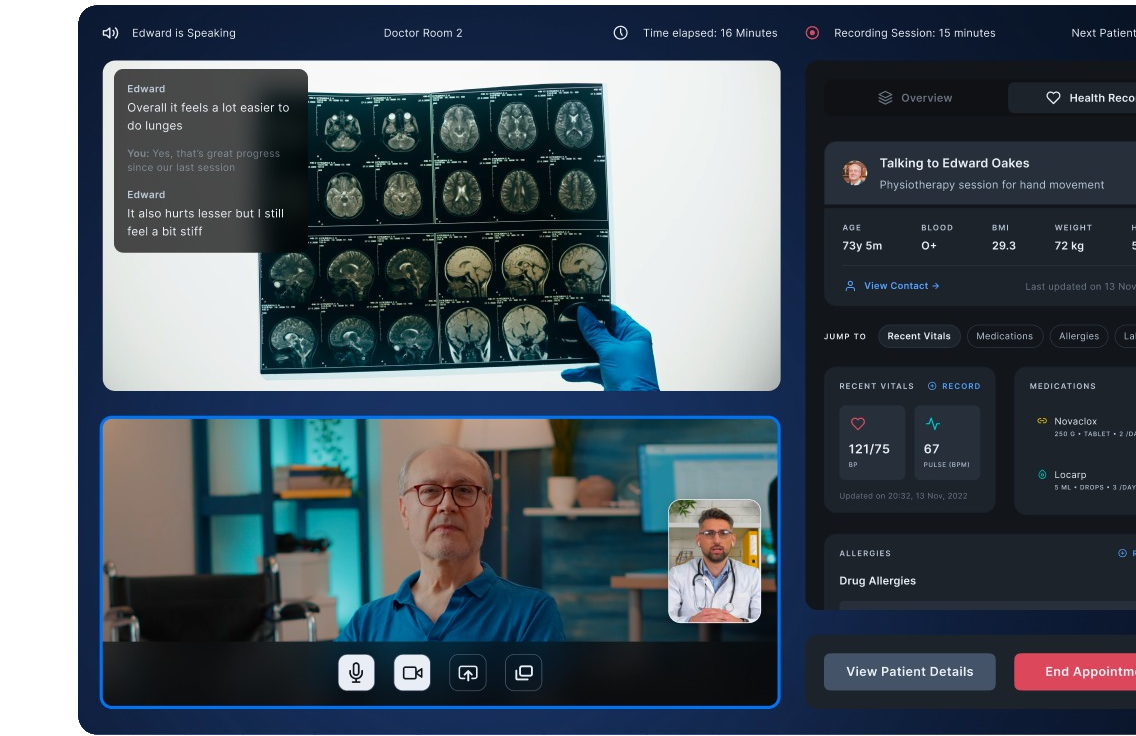Toggle the red recording session indicator
Viewport: 1136px width, 736px height.
pos(812,33)
